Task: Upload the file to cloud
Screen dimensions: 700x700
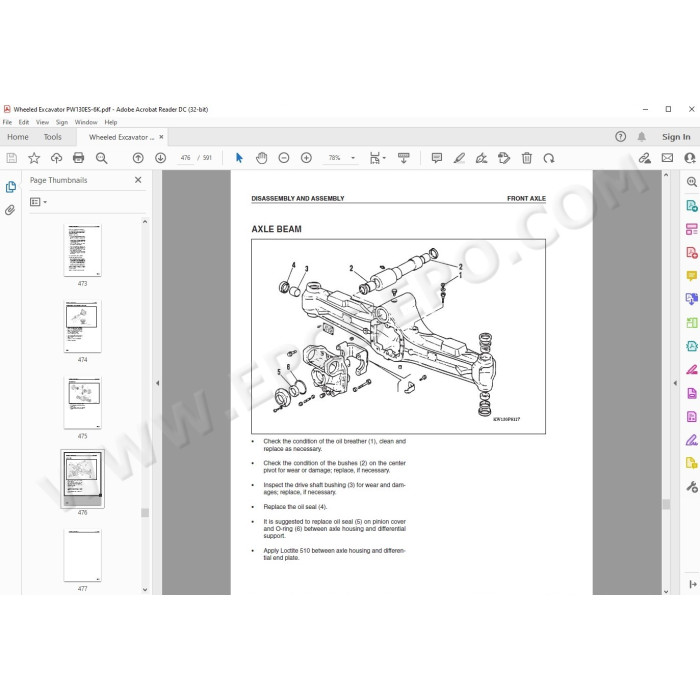Action: [x=56, y=158]
